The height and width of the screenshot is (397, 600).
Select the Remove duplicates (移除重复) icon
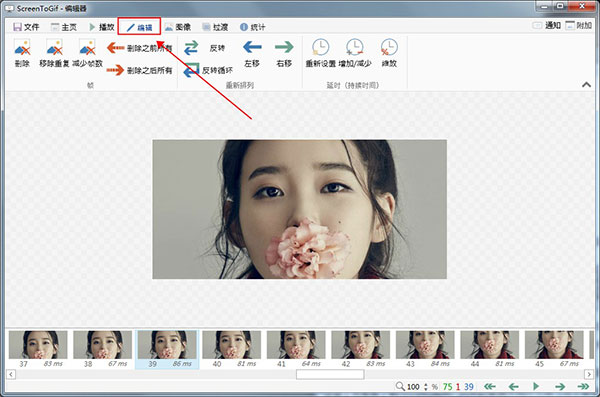(x=54, y=48)
